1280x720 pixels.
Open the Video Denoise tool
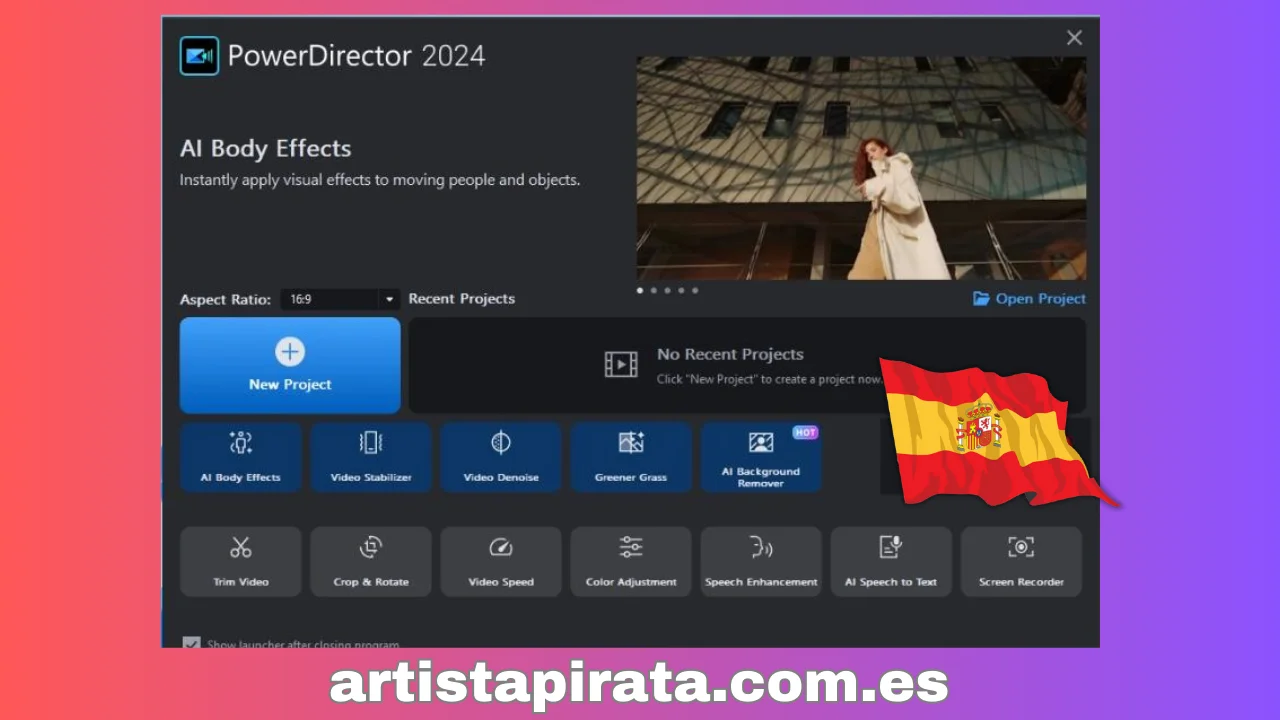tap(501, 457)
